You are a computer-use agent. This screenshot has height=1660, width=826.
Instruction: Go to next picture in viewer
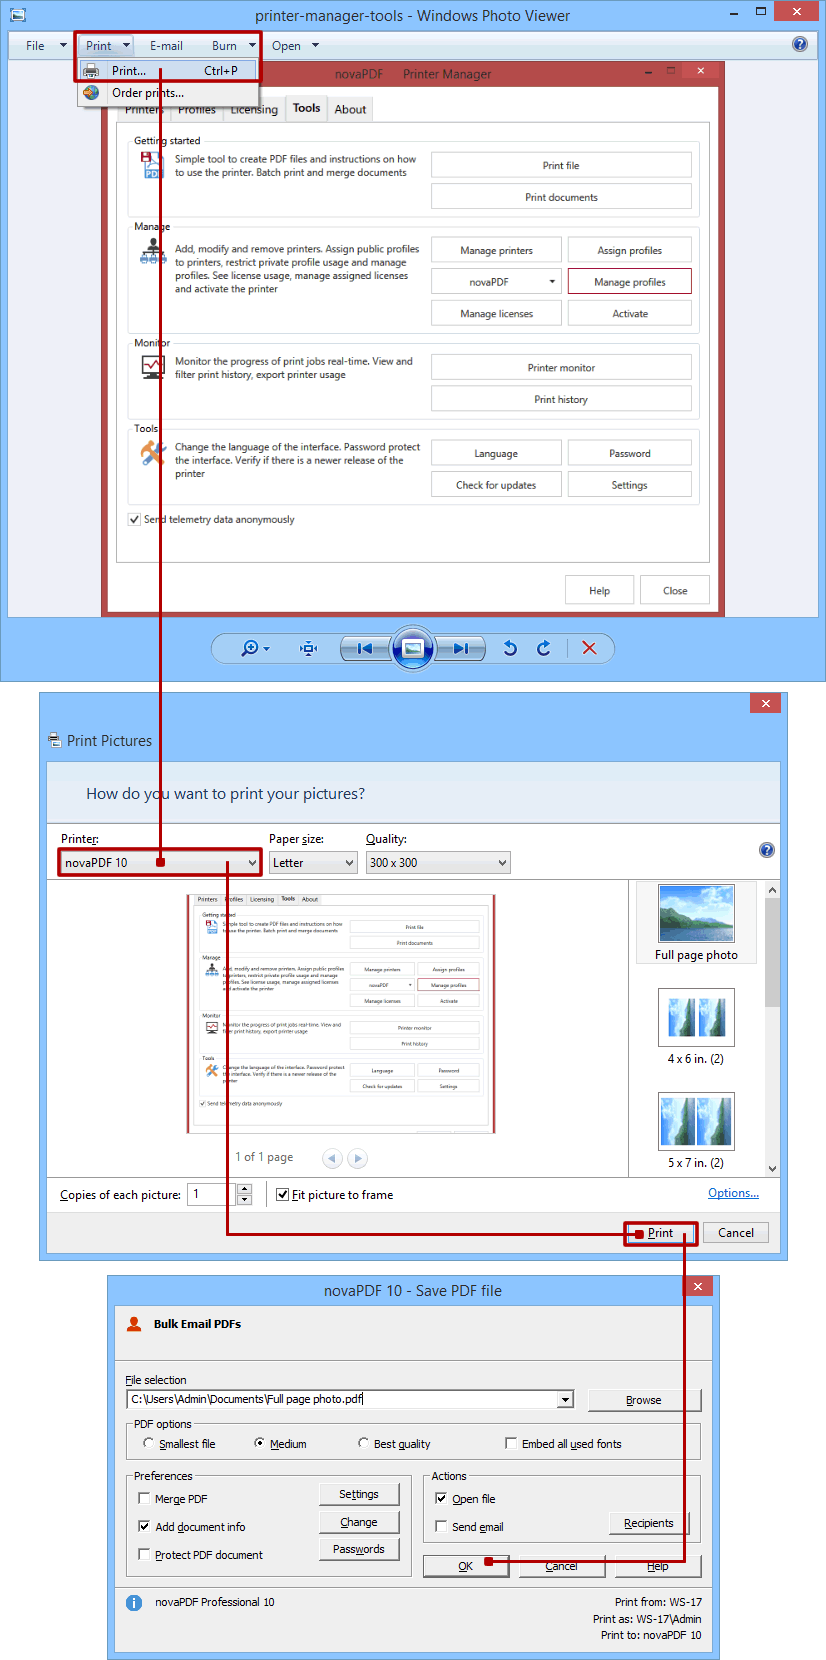tap(461, 648)
